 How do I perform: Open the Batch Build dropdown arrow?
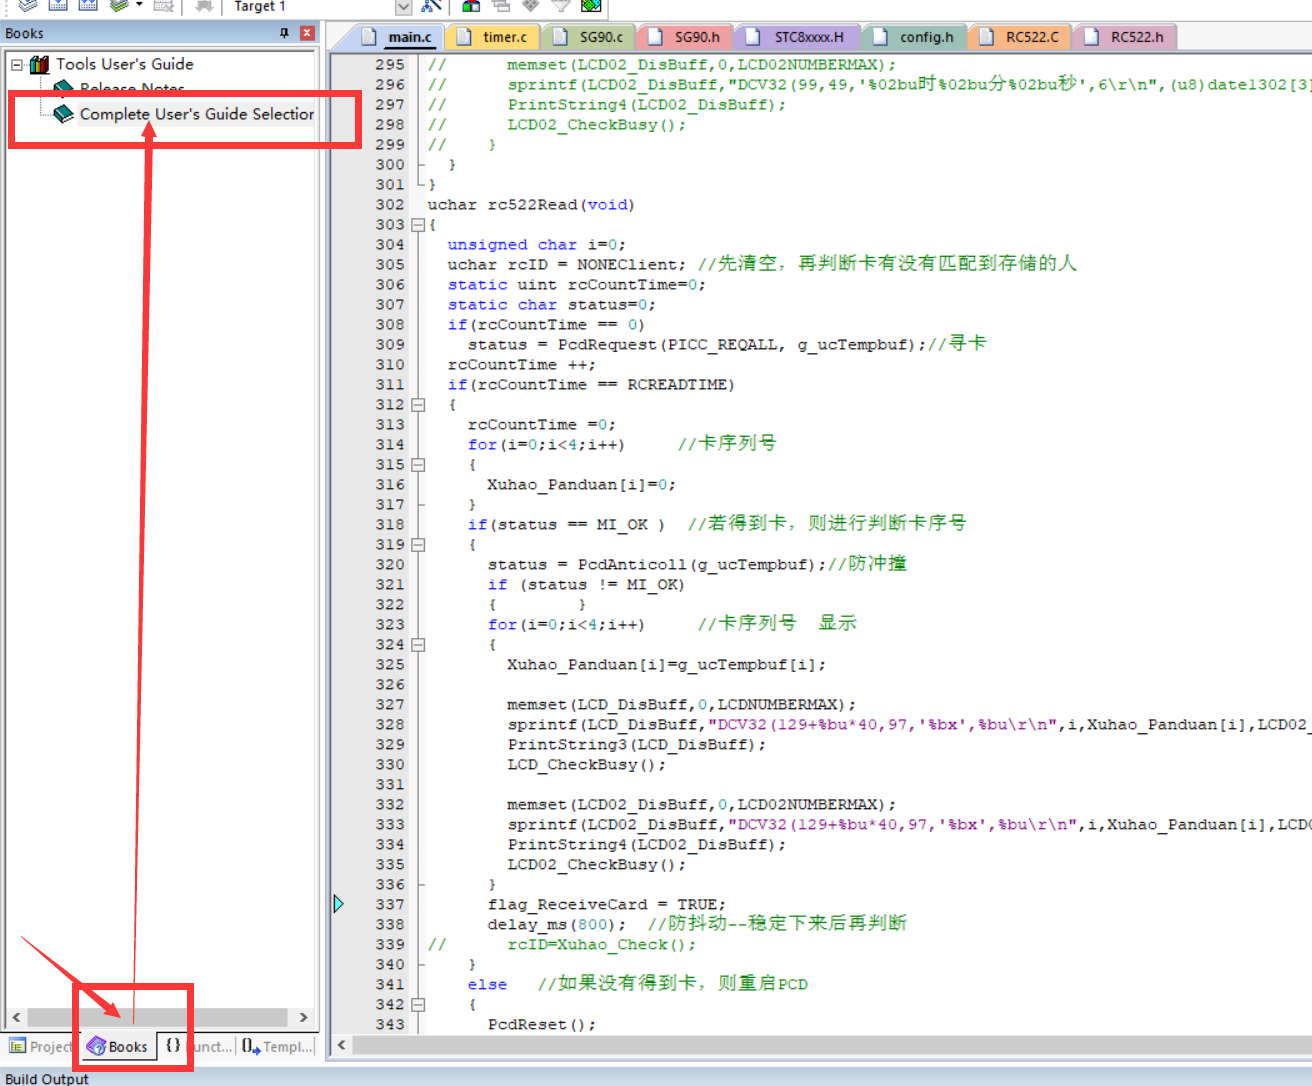pyautogui.click(x=139, y=5)
